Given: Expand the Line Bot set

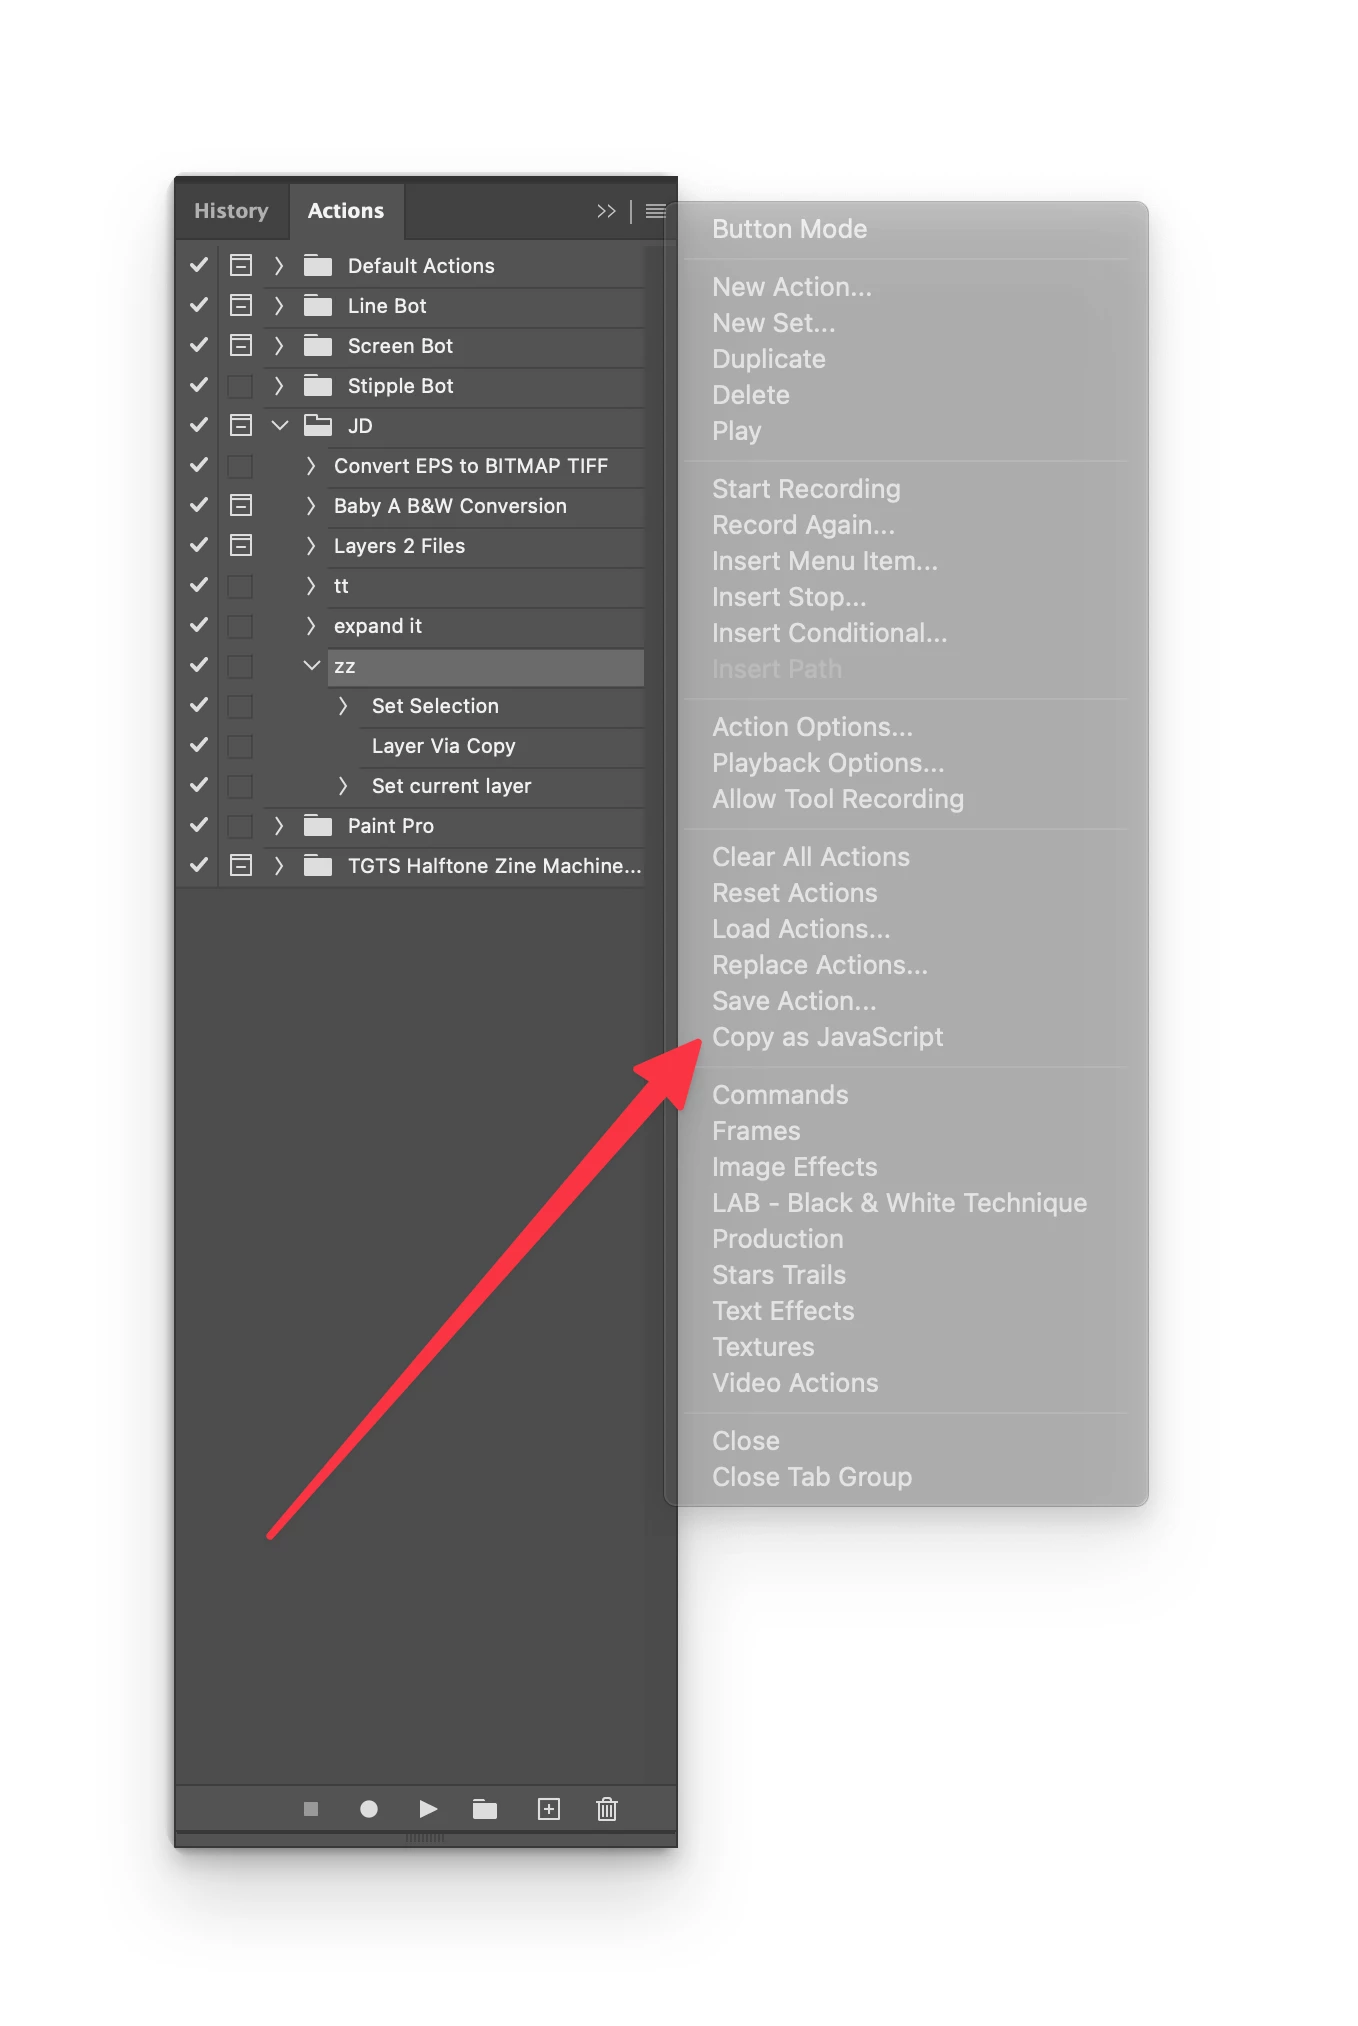Looking at the screenshot, I should click(279, 305).
